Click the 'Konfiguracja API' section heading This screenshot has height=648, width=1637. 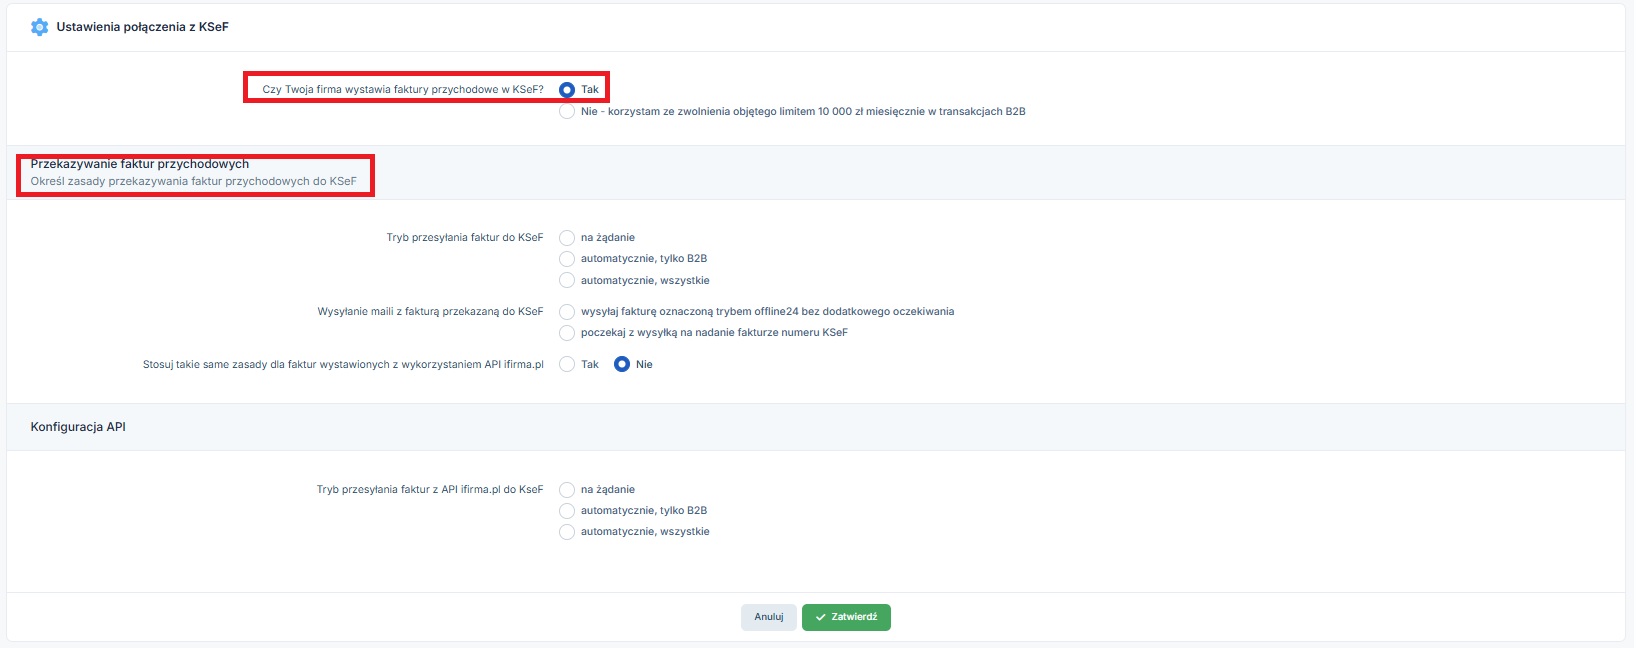pos(78,427)
